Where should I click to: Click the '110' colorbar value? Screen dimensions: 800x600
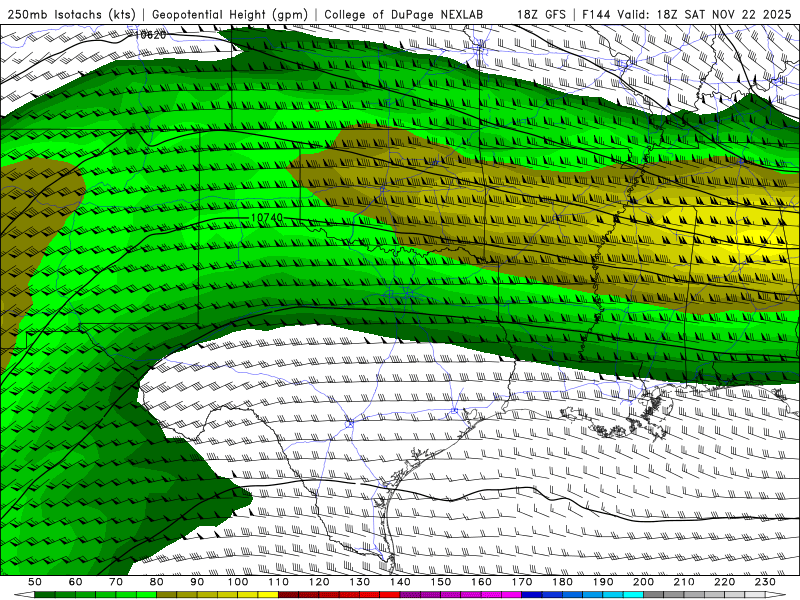(279, 582)
